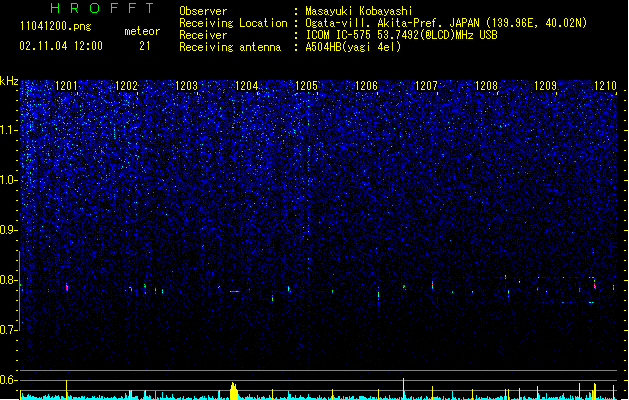This screenshot has width=629, height=400.
Task: Click the Observer label
Action: [203, 11]
